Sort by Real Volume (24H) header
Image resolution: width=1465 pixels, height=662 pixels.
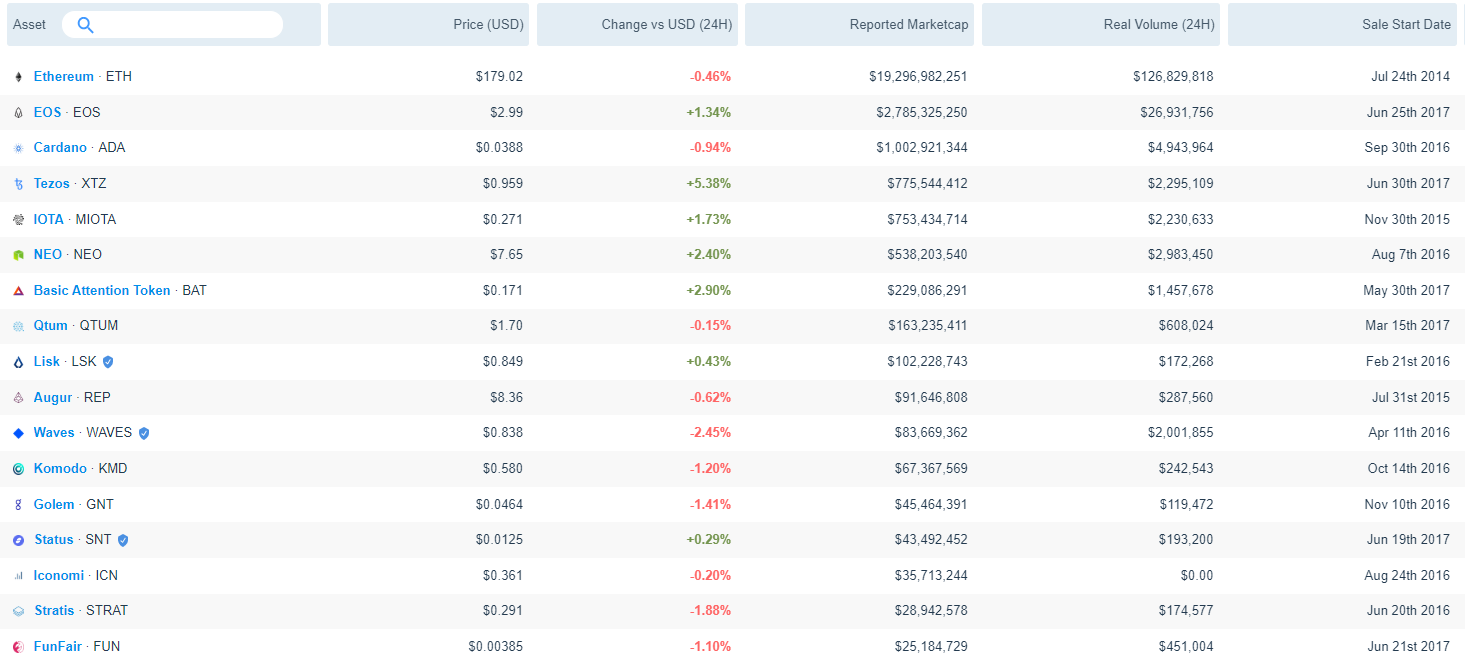1101,25
